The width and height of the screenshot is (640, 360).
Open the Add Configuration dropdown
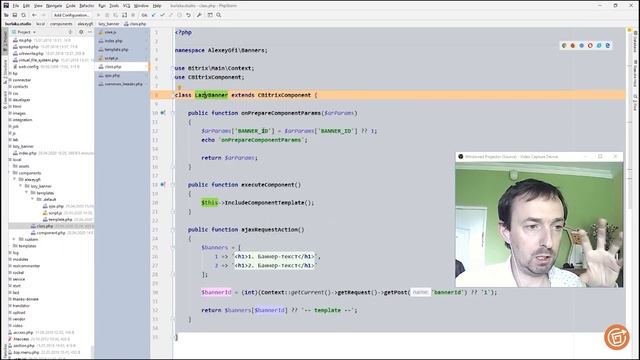pos(71,15)
